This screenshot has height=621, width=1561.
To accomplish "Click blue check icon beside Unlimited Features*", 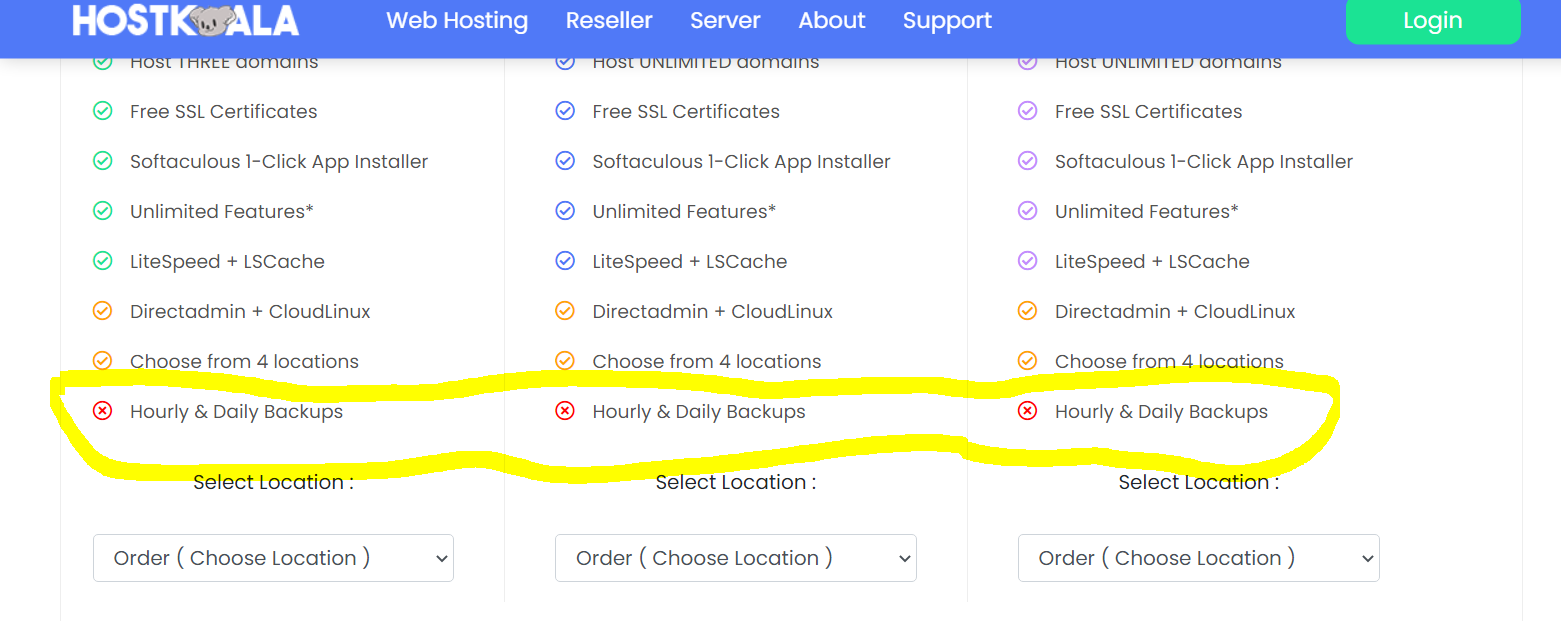I will click(x=565, y=211).
